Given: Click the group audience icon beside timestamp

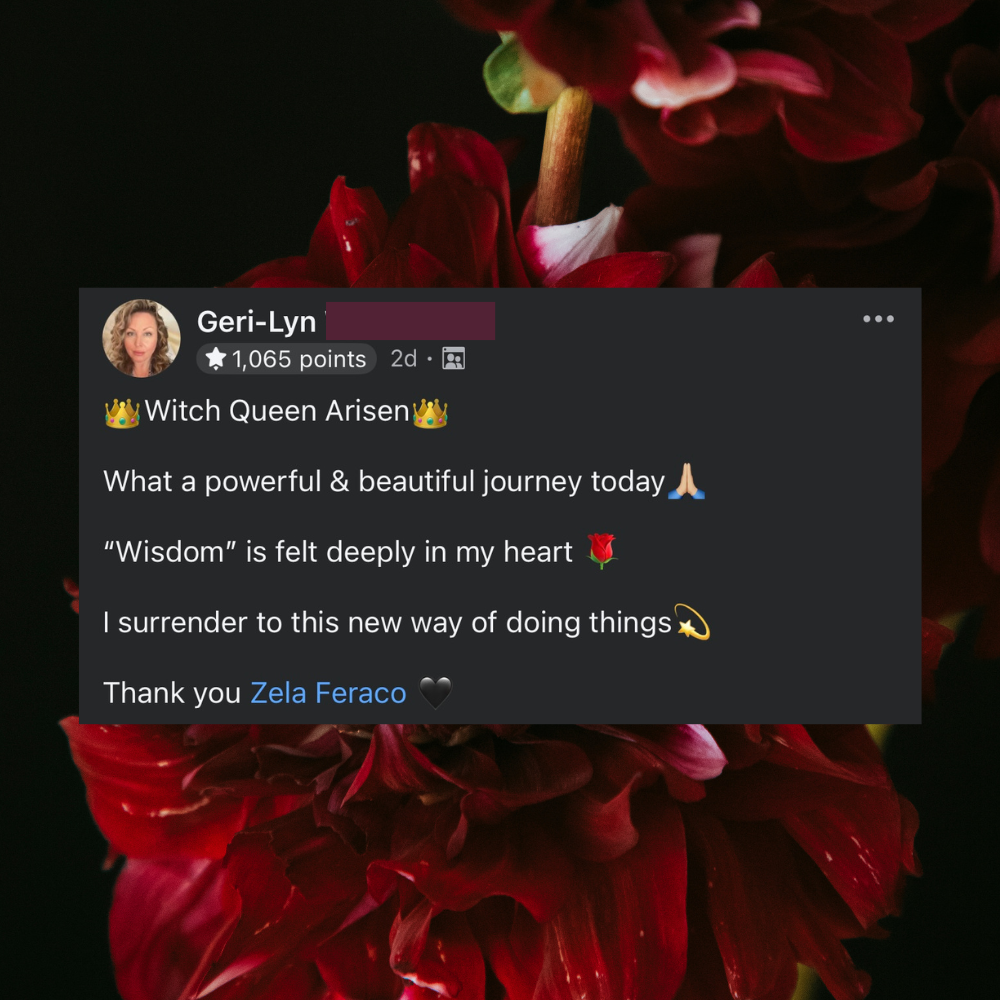Looking at the screenshot, I should tap(453, 358).
